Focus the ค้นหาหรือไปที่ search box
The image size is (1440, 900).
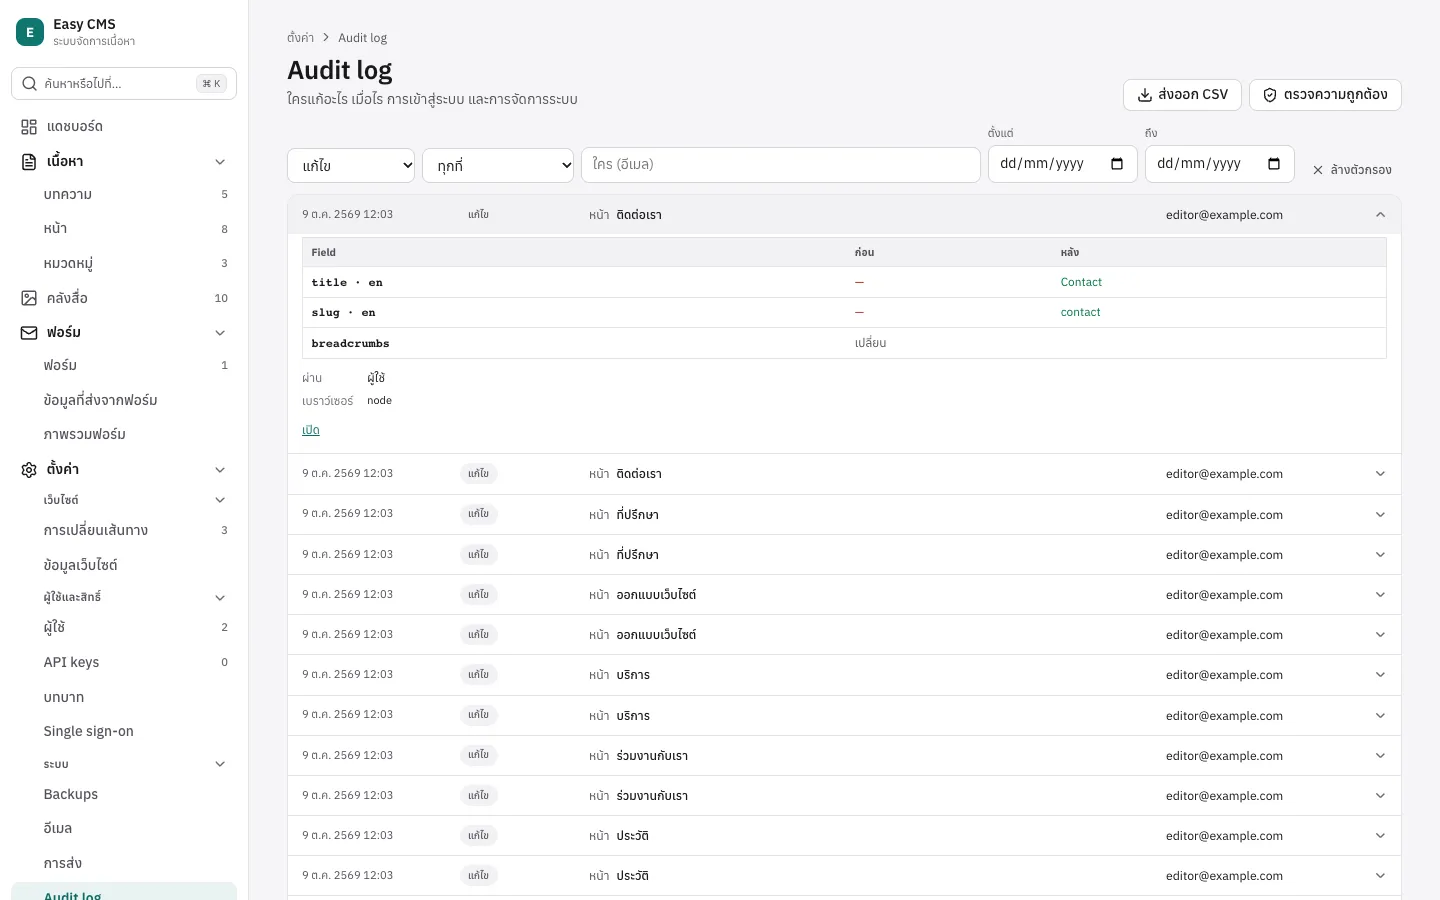coord(124,84)
